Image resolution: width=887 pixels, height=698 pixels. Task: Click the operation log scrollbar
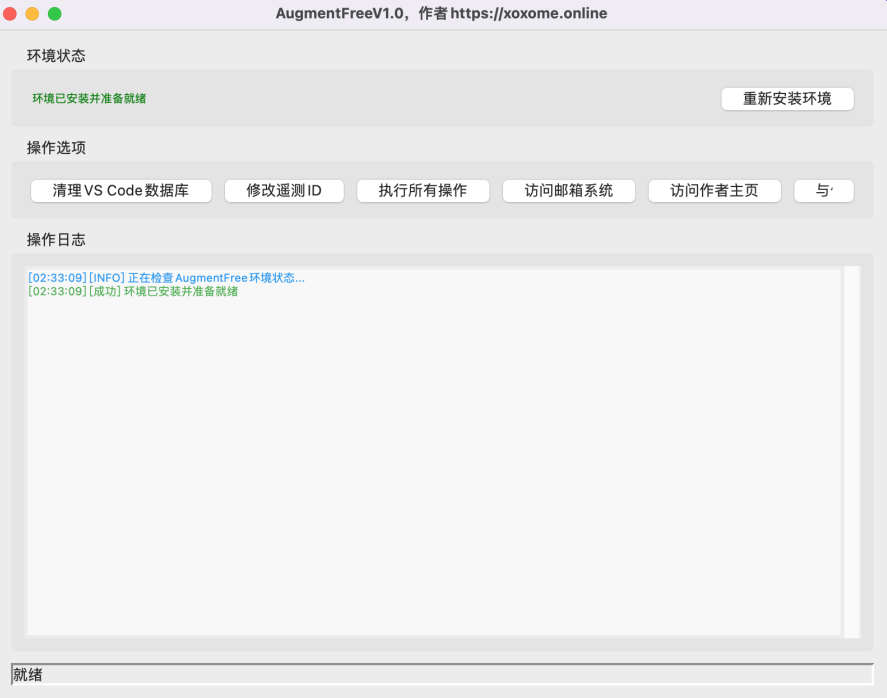pyautogui.click(x=851, y=452)
